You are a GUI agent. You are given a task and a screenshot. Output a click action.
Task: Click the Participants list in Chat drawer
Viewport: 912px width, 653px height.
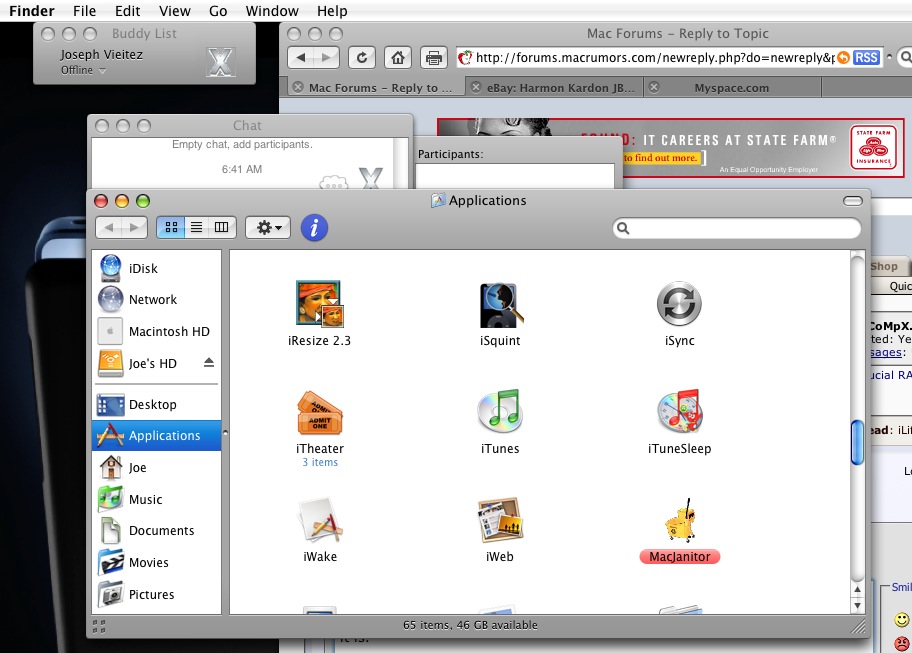[x=515, y=176]
